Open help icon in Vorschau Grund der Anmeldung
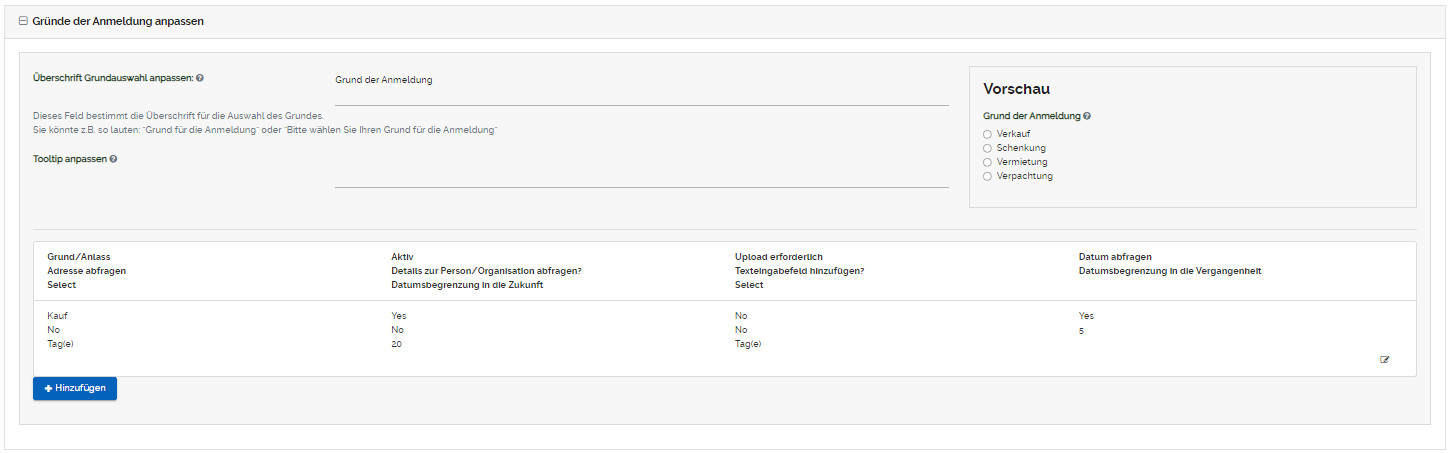 click(1087, 116)
